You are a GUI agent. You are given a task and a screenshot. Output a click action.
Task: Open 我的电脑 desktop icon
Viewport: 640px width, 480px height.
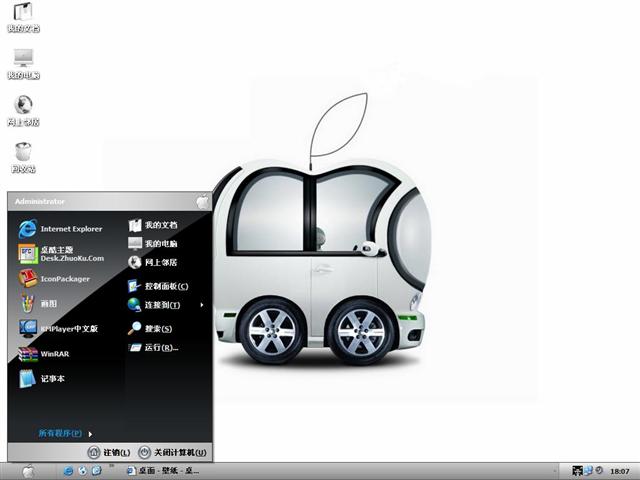23,62
